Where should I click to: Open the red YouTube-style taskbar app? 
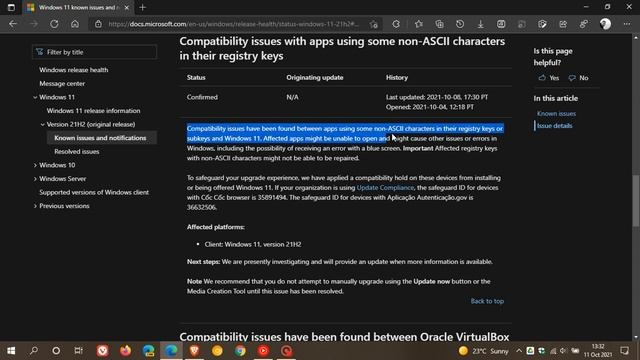point(263,351)
